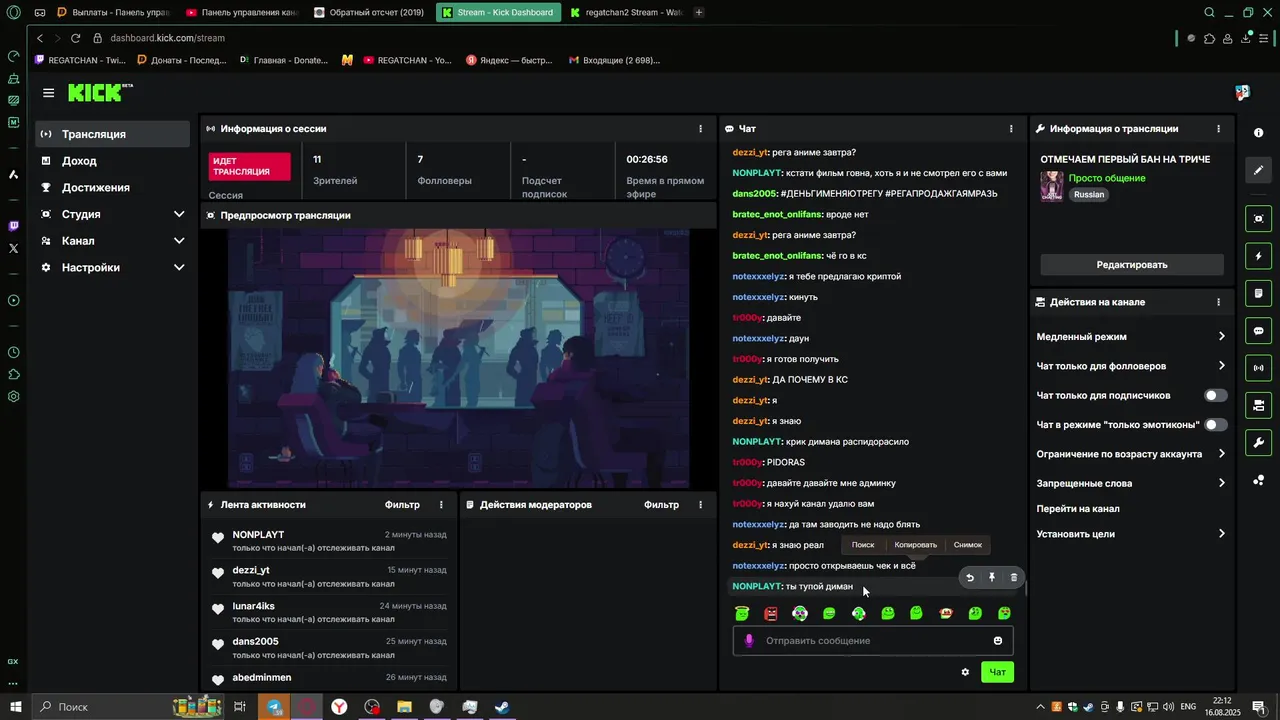Open Steam from the taskbar

(502, 707)
